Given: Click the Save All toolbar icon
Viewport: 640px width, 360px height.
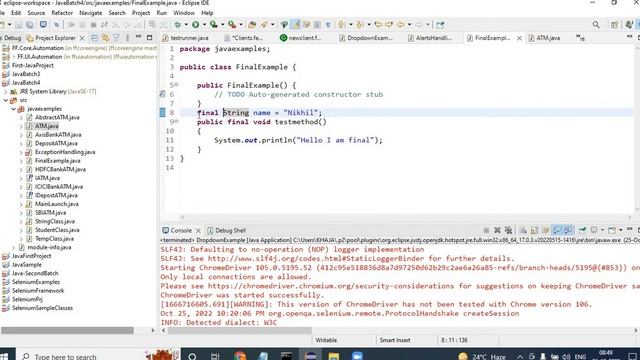Looking at the screenshot, I should click(30, 25).
